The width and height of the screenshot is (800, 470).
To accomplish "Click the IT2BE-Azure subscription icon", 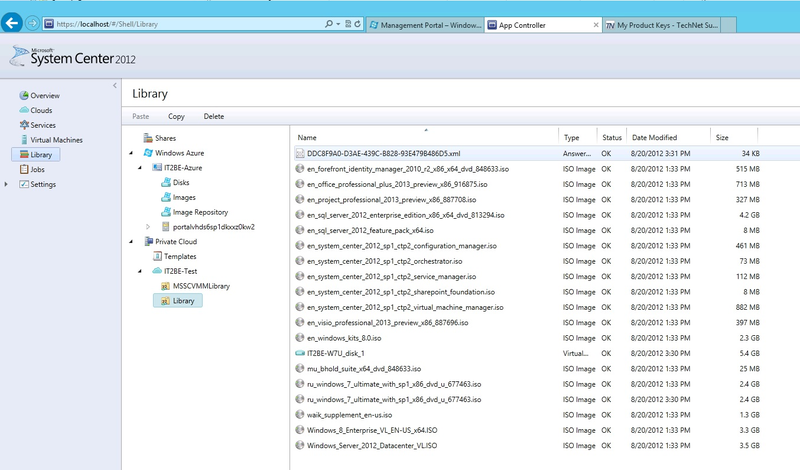I will pyautogui.click(x=157, y=167).
